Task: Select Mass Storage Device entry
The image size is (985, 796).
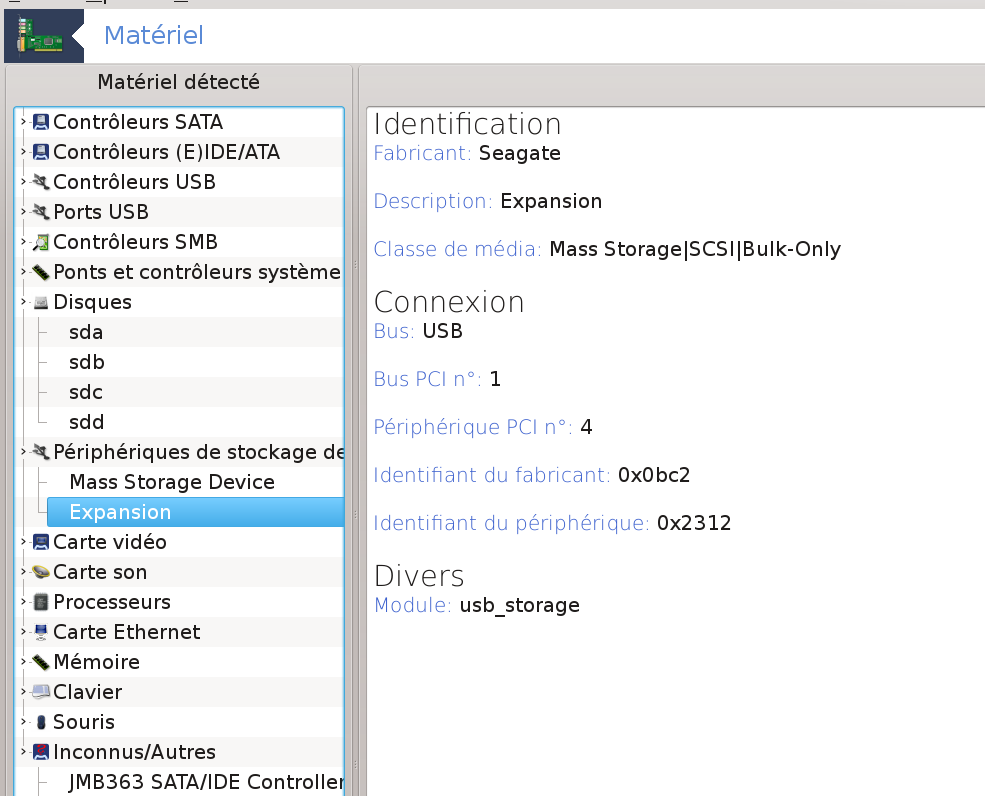Action: [172, 482]
